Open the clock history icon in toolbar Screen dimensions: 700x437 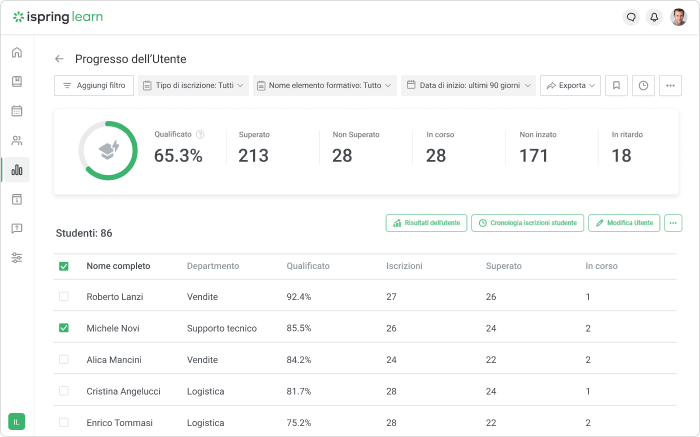[x=643, y=86]
